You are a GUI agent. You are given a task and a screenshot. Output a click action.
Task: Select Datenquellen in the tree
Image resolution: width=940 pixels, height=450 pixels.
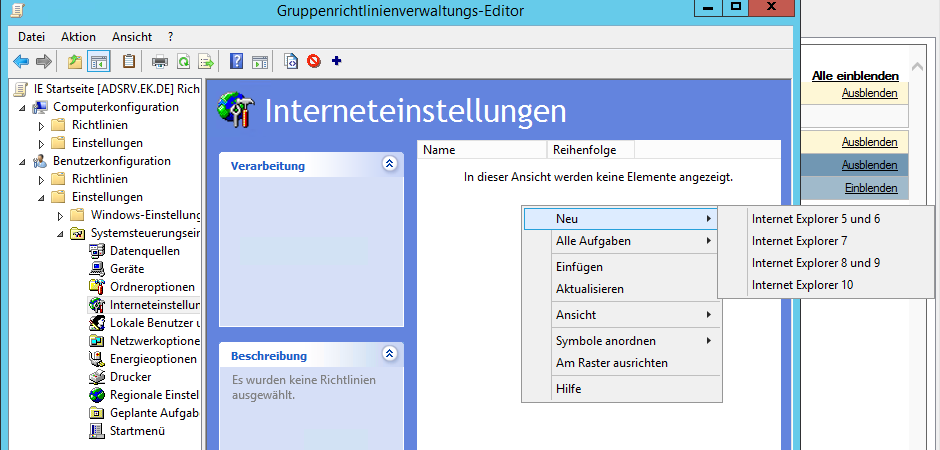coord(144,251)
